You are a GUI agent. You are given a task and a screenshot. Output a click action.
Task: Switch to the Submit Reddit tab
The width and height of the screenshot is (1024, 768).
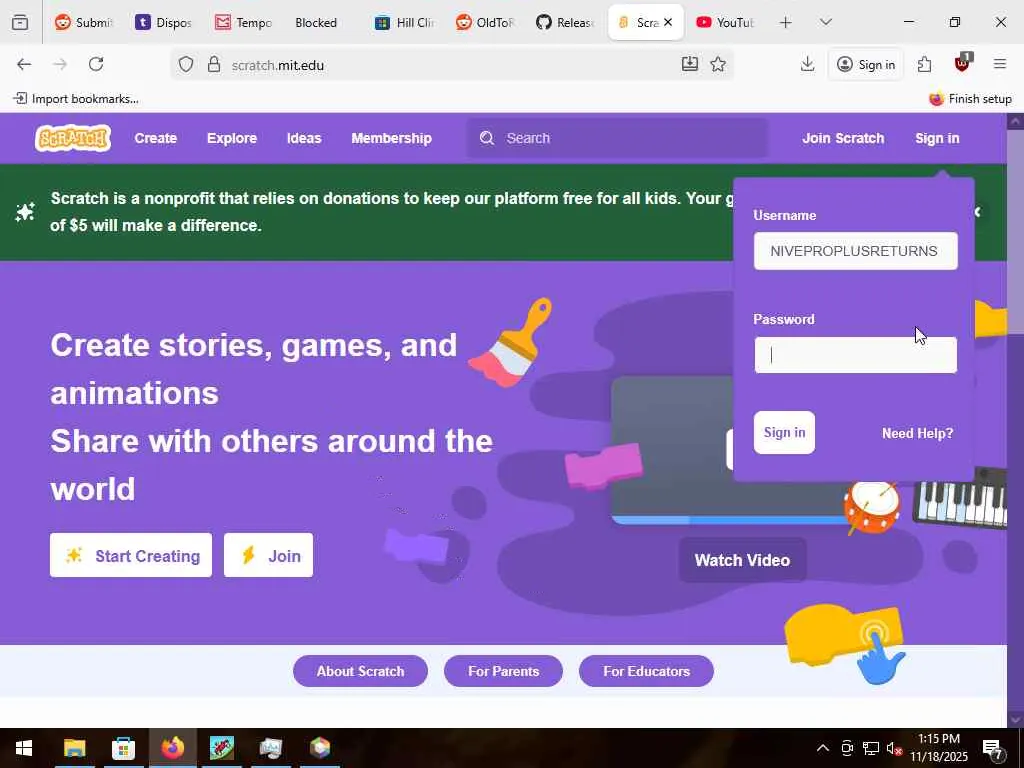click(x=84, y=22)
